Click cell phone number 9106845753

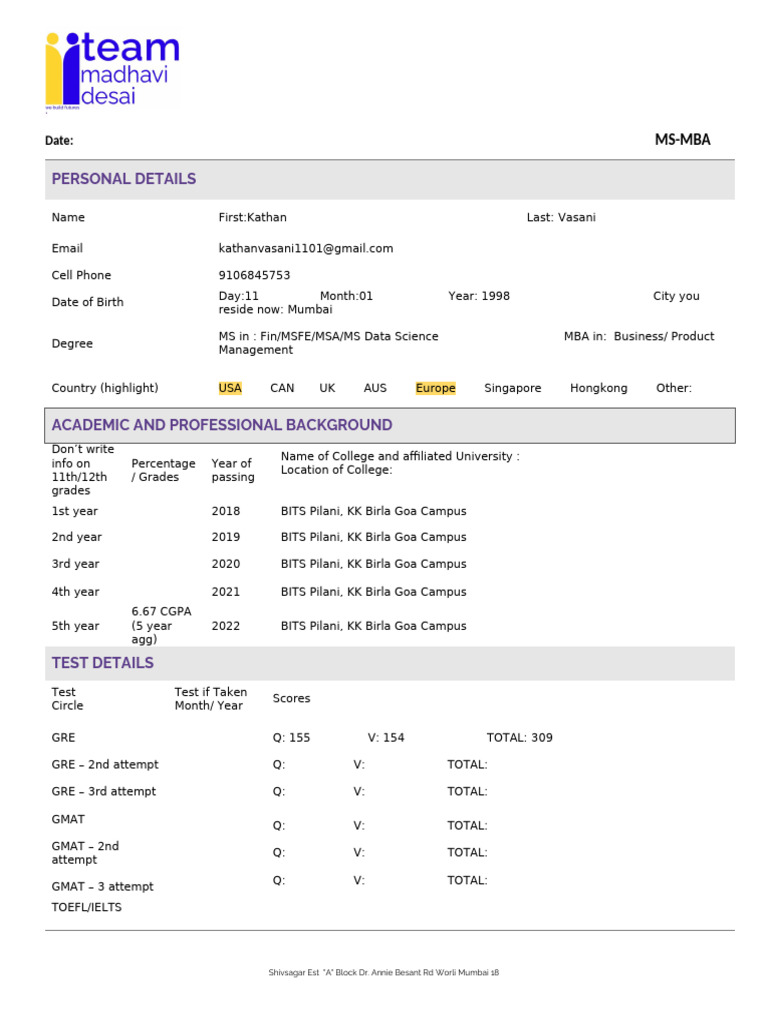(x=254, y=276)
